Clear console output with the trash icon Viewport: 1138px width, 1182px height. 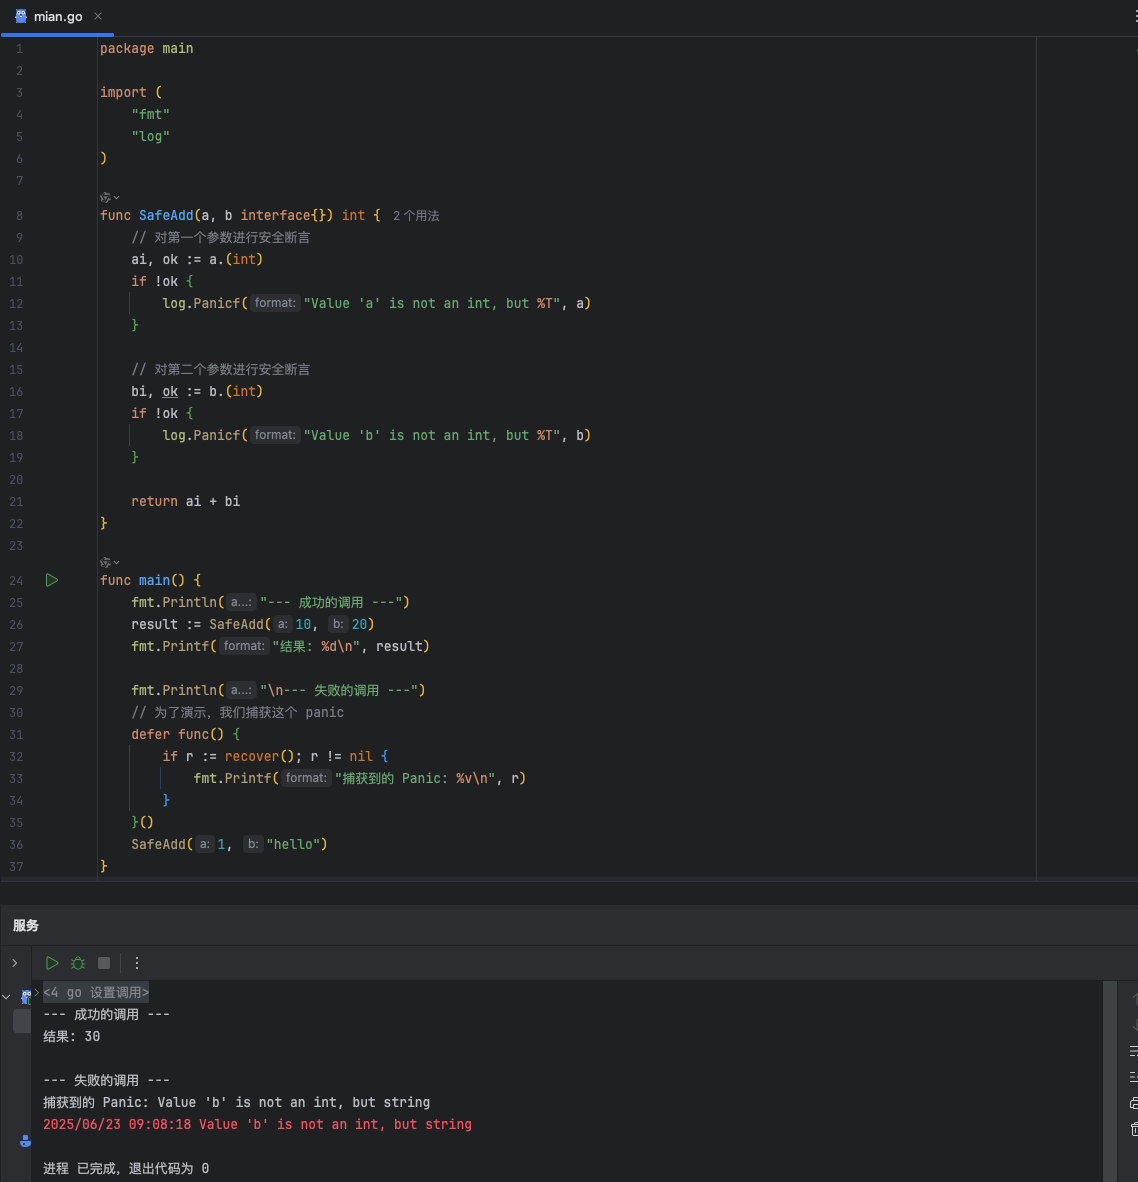pyautogui.click(x=1133, y=1128)
